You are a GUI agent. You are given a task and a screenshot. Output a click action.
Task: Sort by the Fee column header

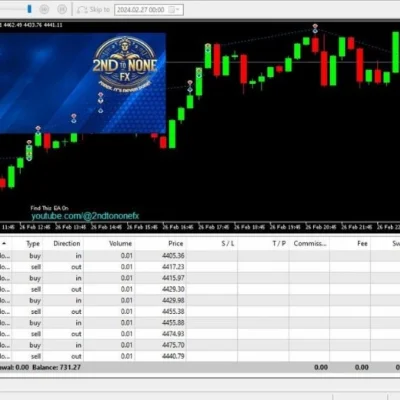point(362,243)
